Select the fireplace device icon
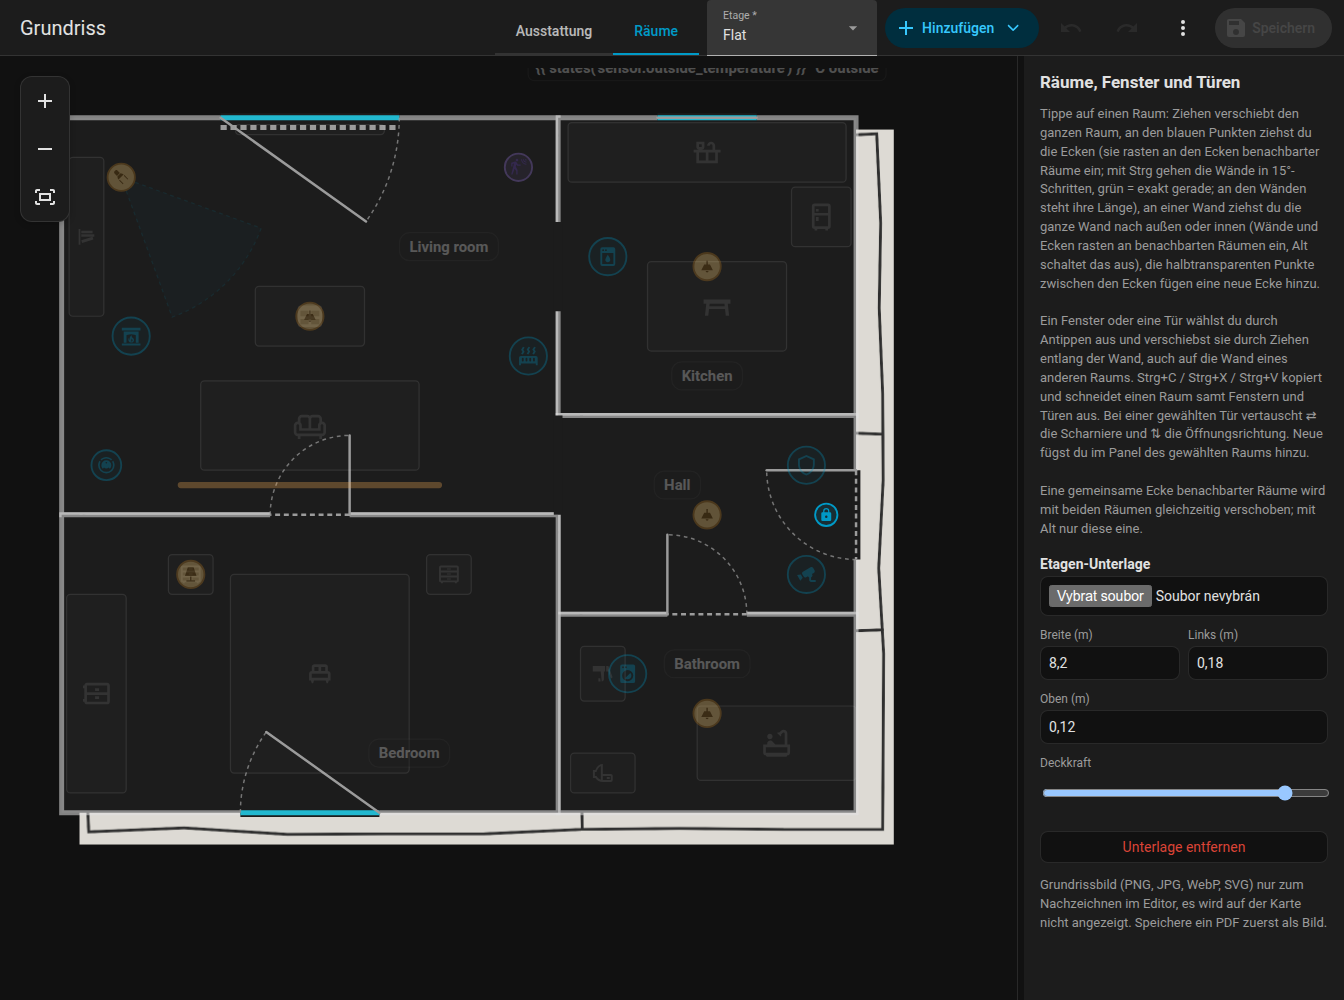Image resolution: width=1344 pixels, height=1000 pixels. pyautogui.click(x=131, y=336)
